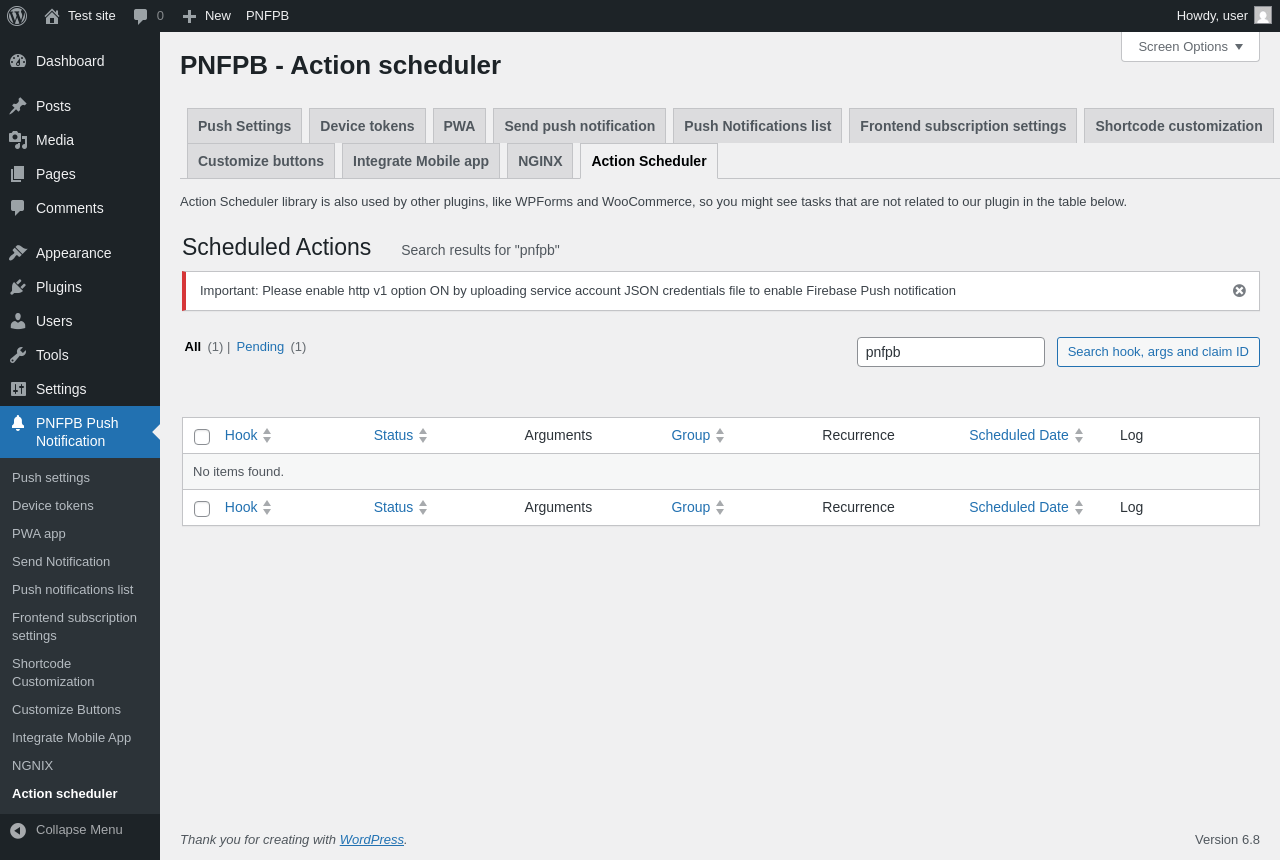Click the PNFPB bell icon in sidebar
Viewport: 1280px width, 860px height.
pos(18,423)
